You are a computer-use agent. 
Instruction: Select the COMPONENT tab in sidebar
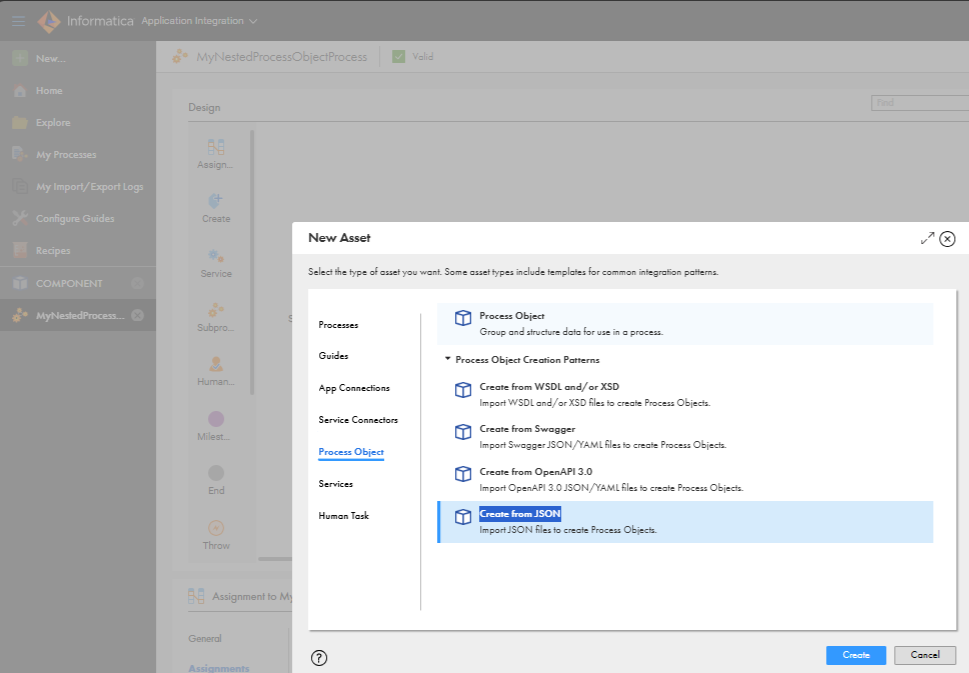click(x=69, y=283)
